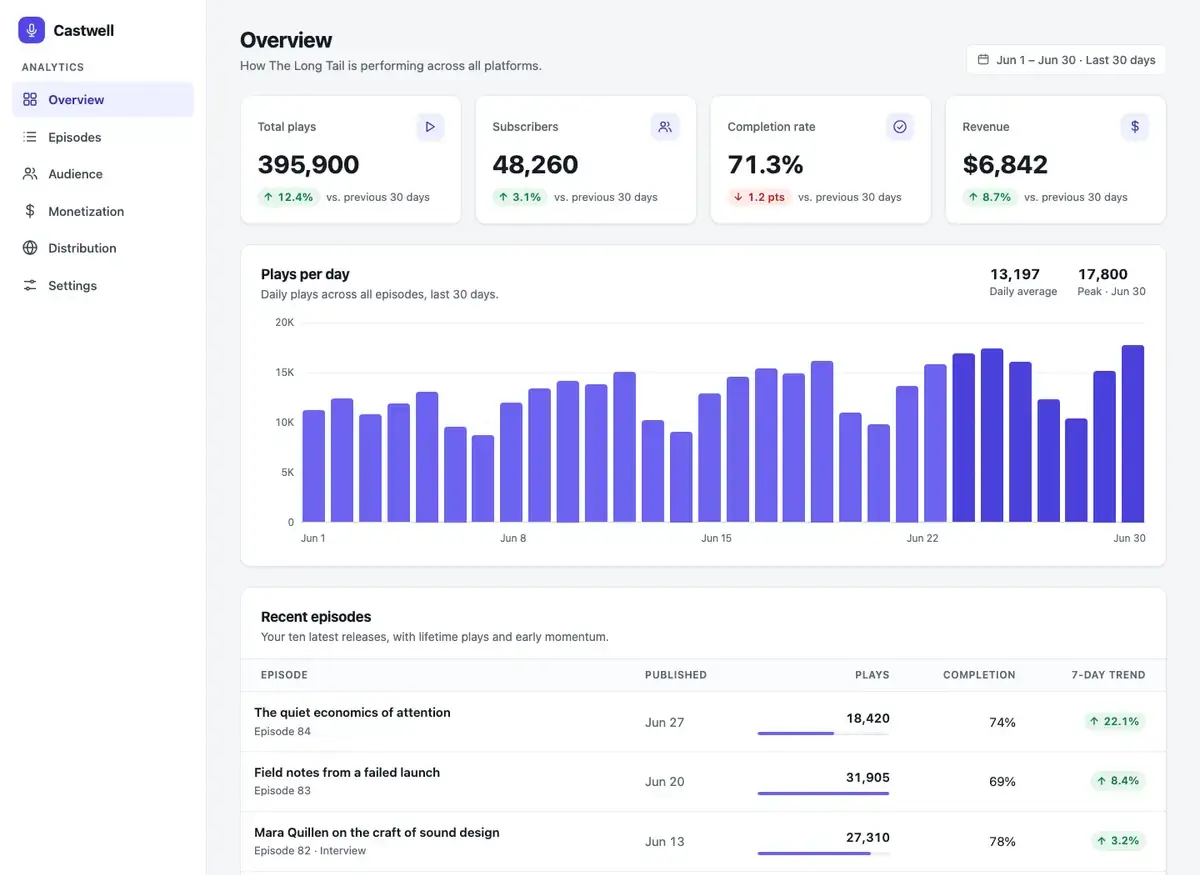Click the Distribution globe icon in sidebar
The height and width of the screenshot is (875, 1200).
pyautogui.click(x=30, y=248)
